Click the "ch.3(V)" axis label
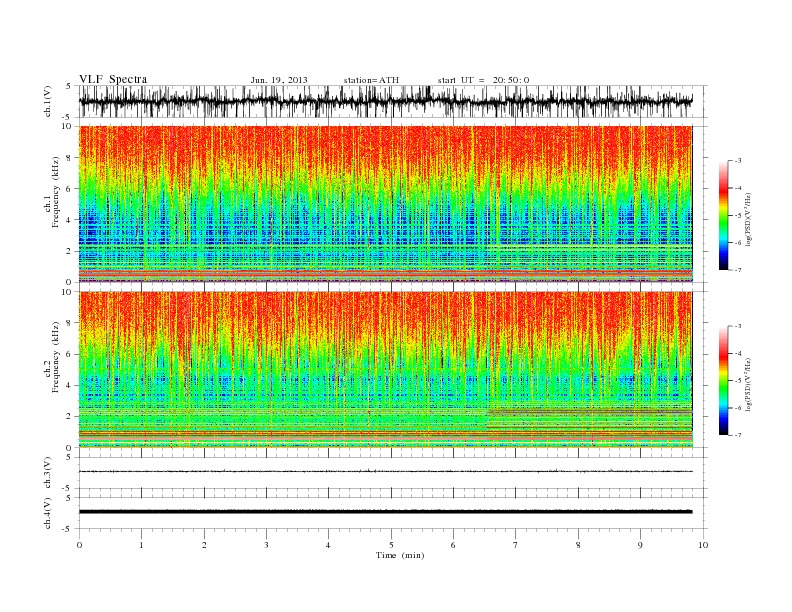Image resolution: width=792 pixels, height=612 pixels. (48, 473)
